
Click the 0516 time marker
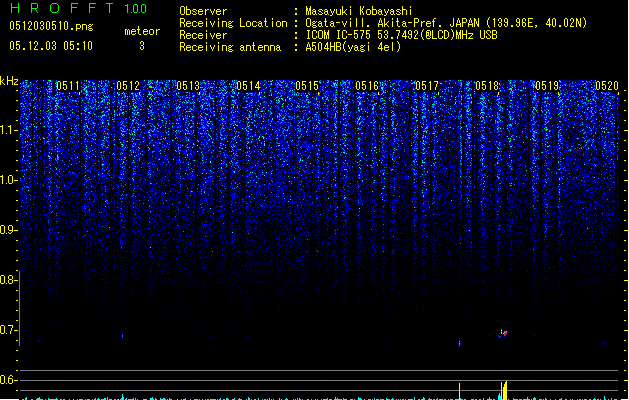pos(367,86)
